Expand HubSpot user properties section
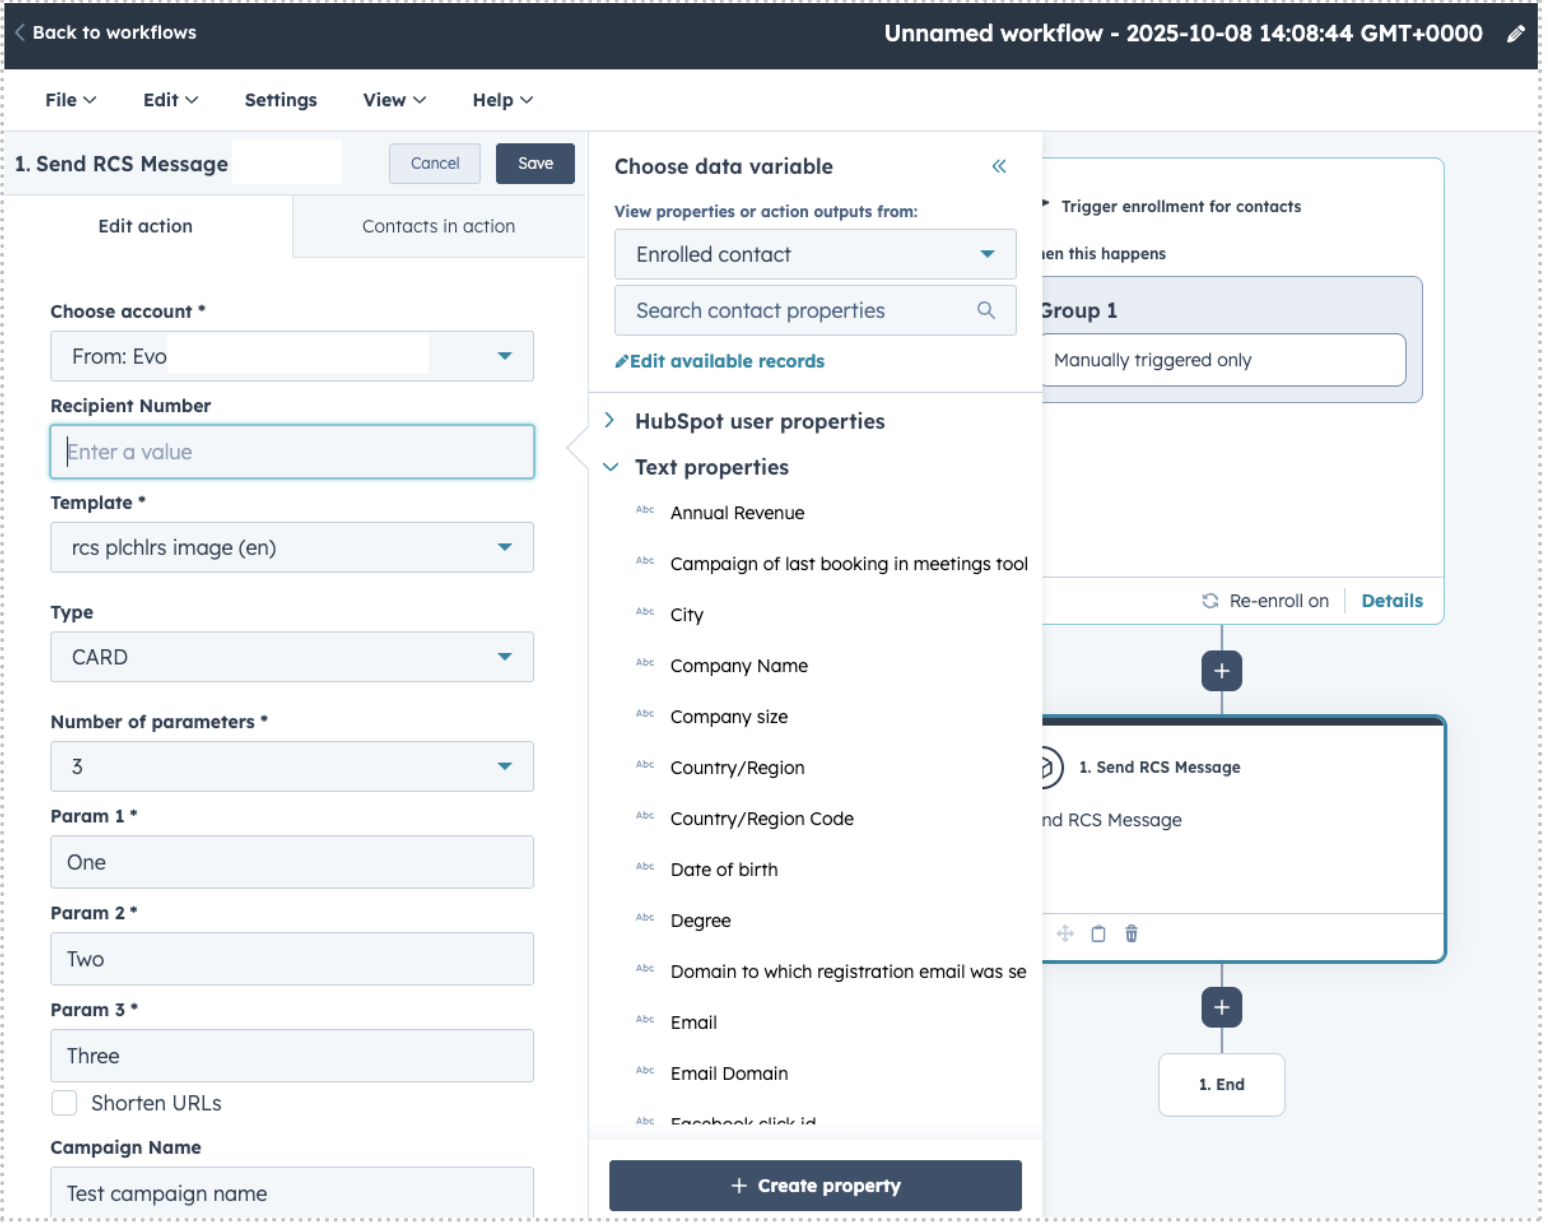 (610, 421)
